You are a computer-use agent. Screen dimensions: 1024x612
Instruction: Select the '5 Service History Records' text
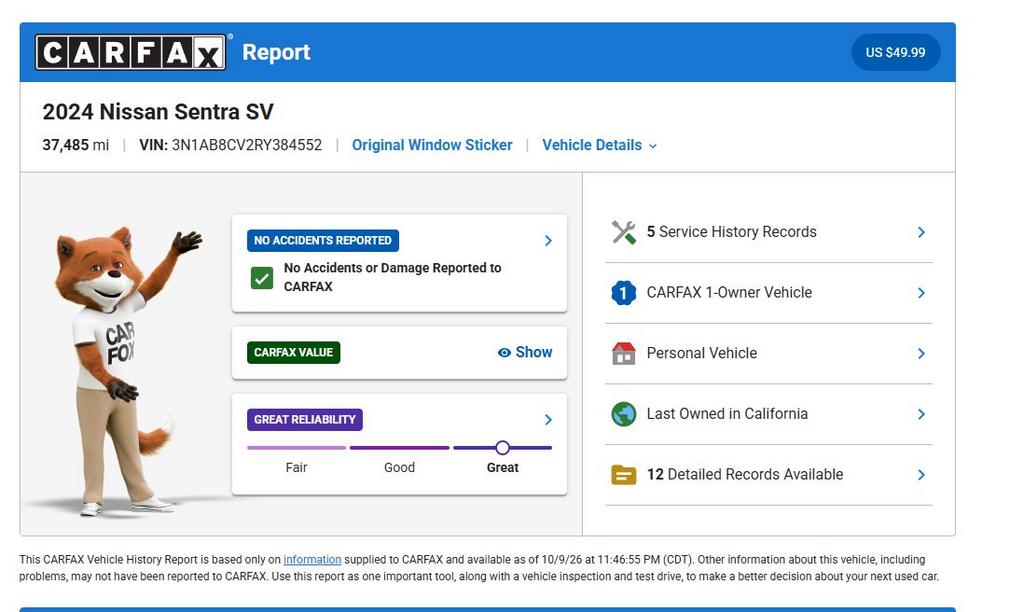click(x=731, y=232)
